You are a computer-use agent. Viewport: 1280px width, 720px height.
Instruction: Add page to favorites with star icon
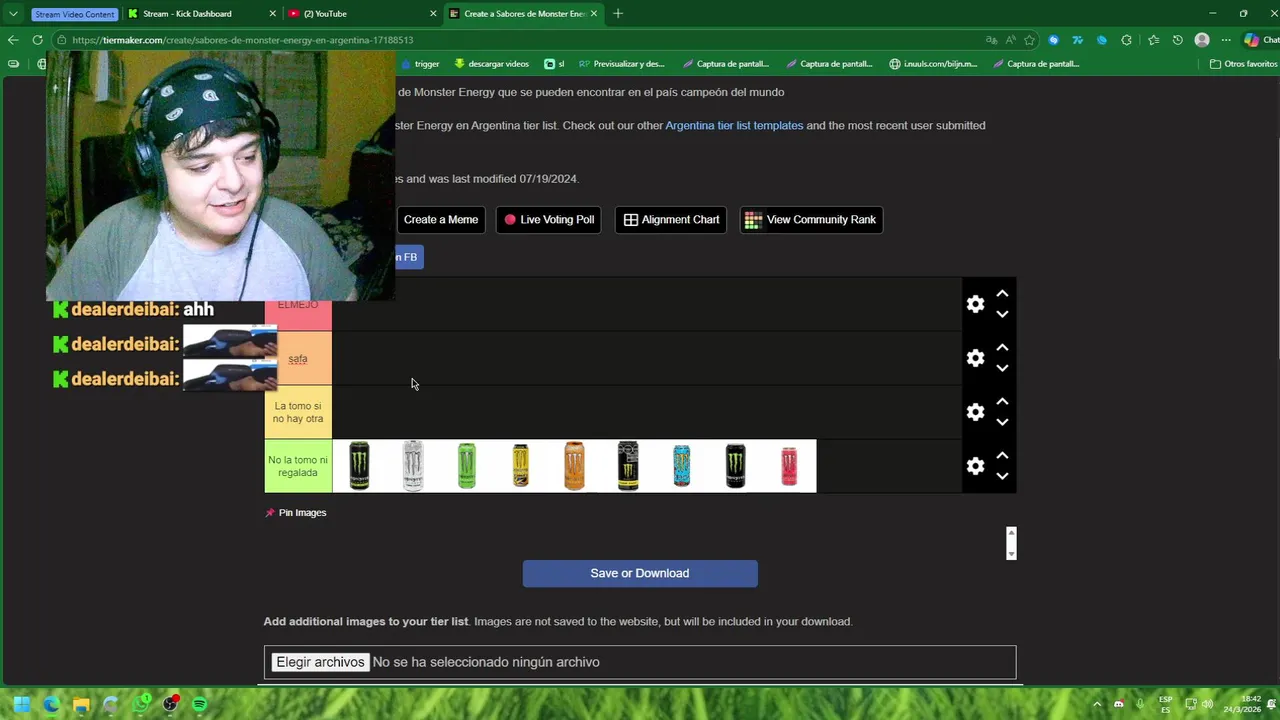(x=1029, y=40)
